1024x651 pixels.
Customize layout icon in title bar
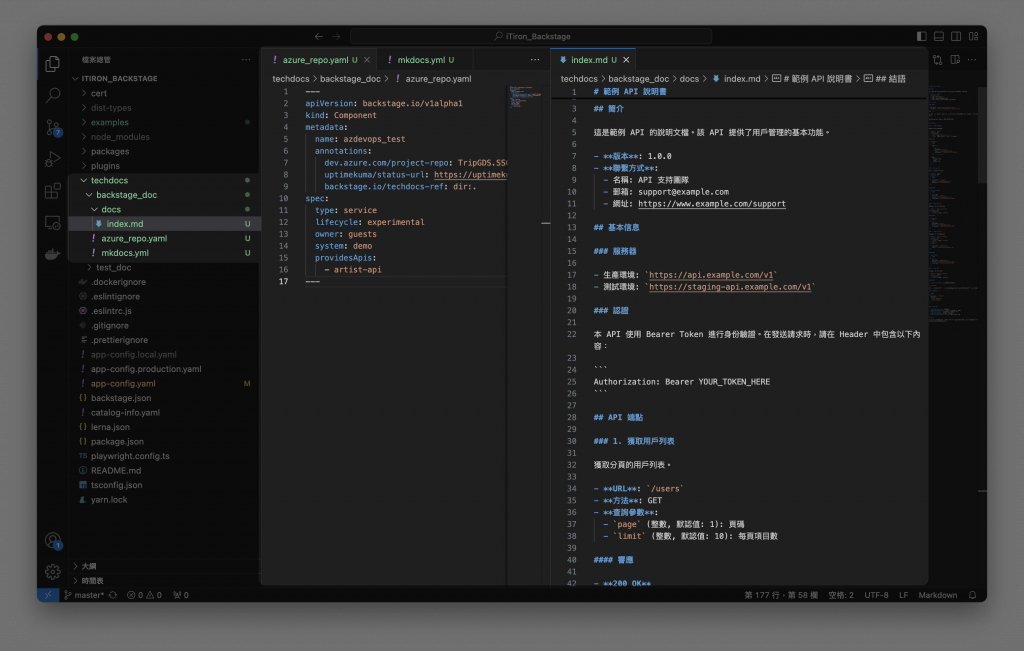pos(973,37)
